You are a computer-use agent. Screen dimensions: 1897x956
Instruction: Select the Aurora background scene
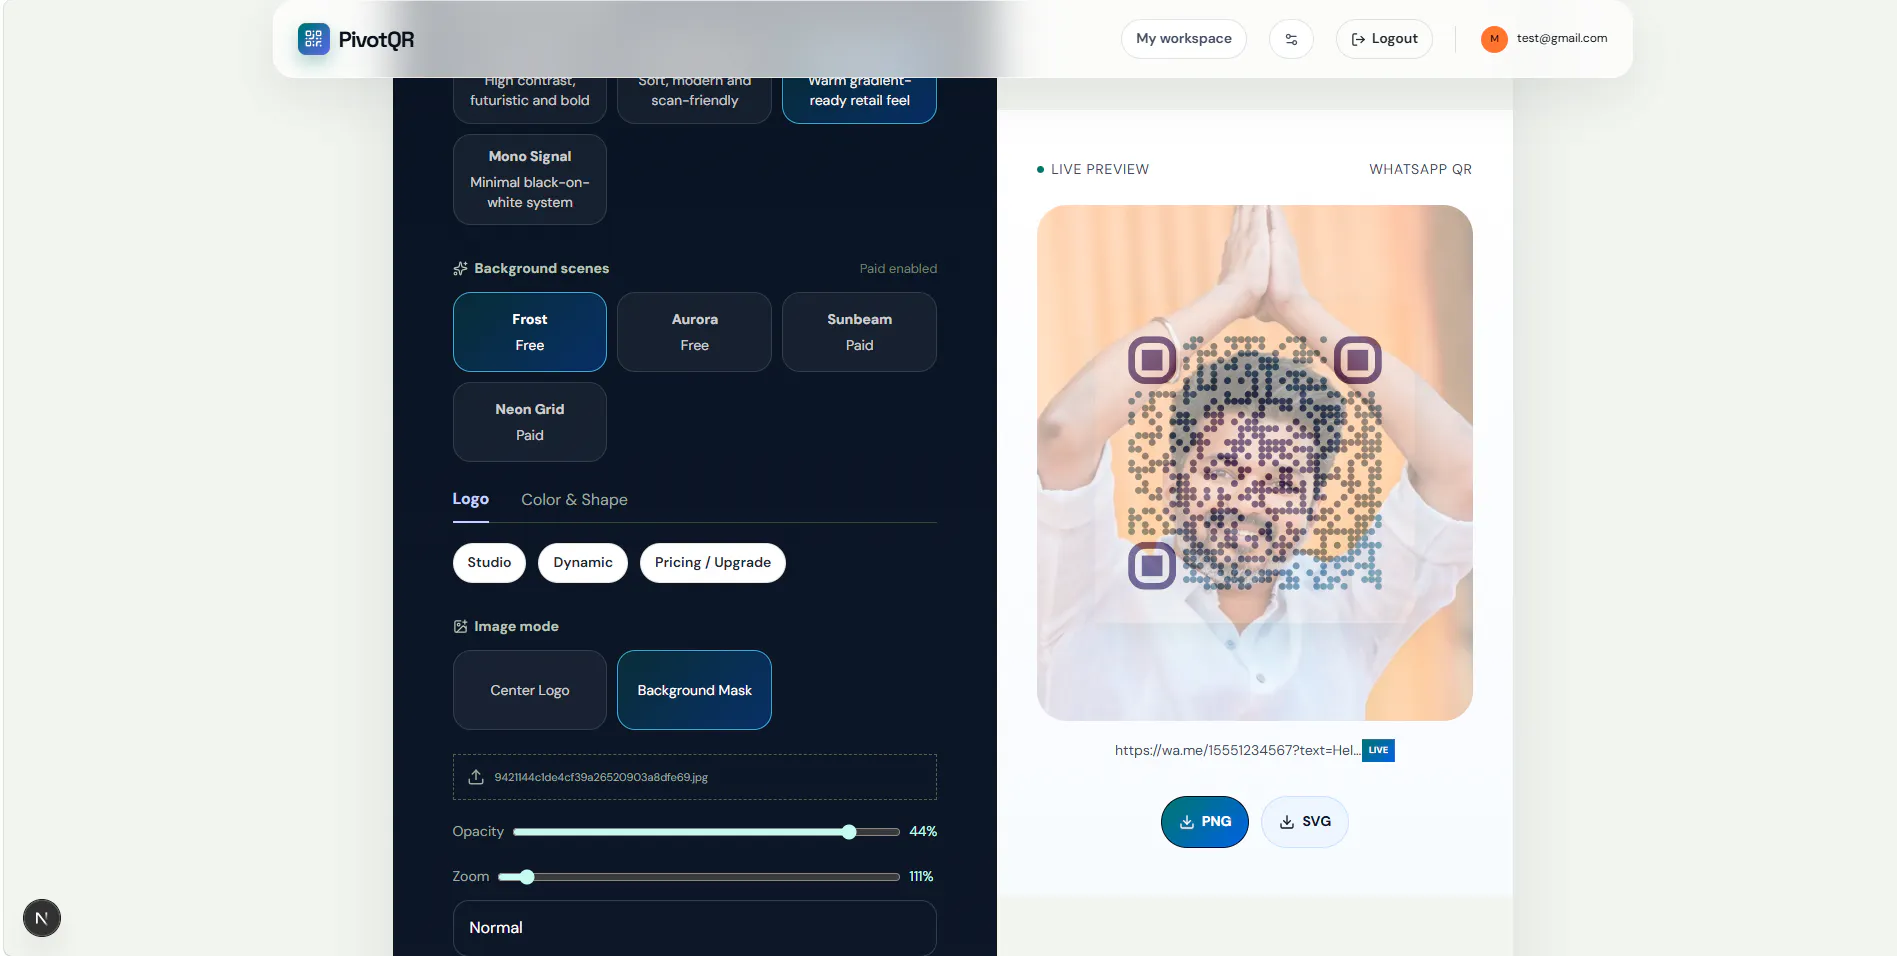click(x=695, y=332)
